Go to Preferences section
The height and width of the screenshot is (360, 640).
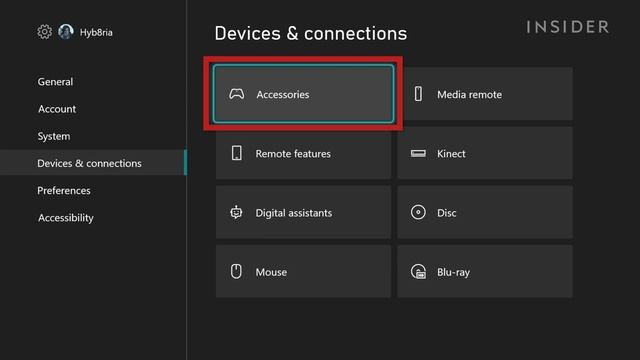point(64,191)
